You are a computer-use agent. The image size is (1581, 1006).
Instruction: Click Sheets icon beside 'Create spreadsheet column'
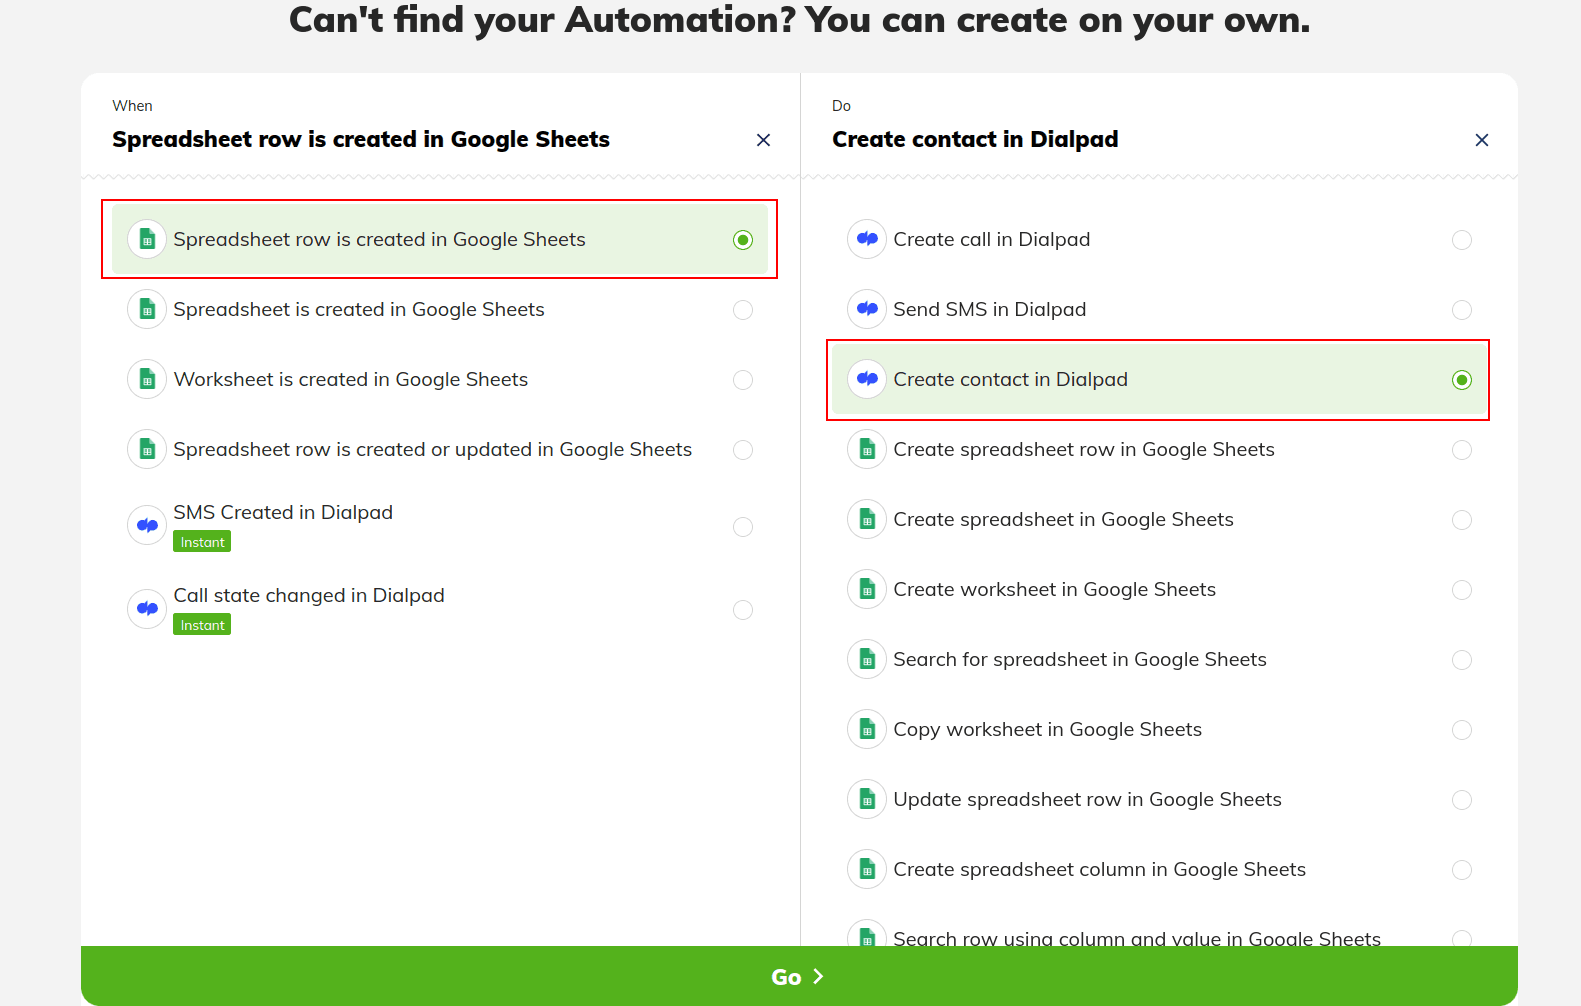pyautogui.click(x=867, y=870)
